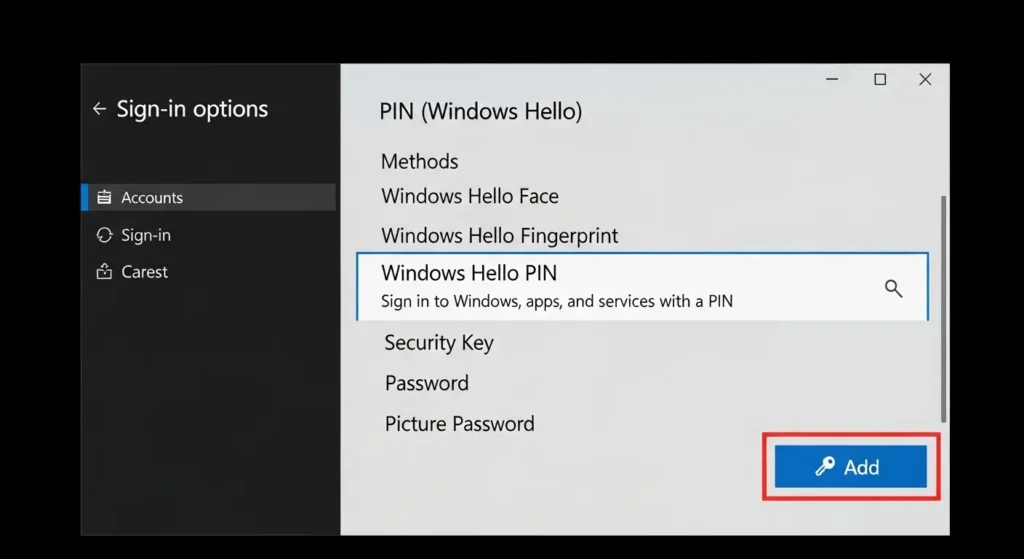Select Windows Hello Face option

[x=470, y=196]
